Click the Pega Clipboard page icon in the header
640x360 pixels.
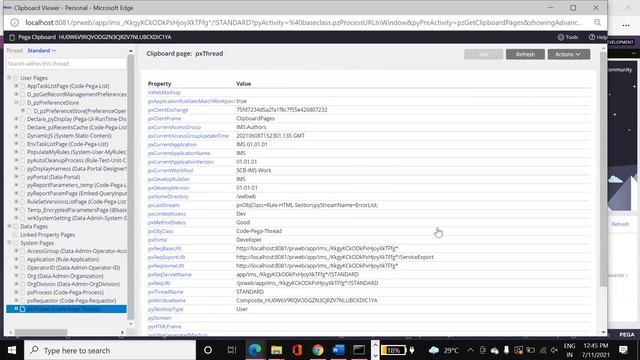(x=12, y=37)
